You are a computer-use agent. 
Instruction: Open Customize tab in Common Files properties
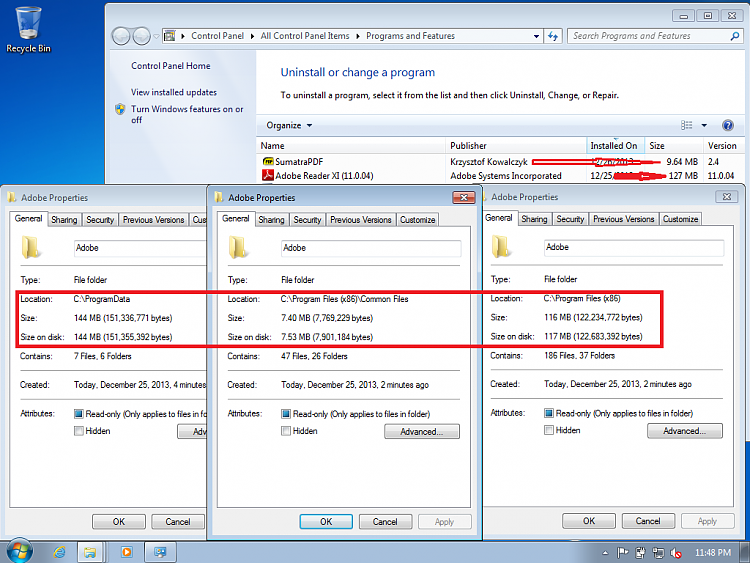pyautogui.click(x=418, y=220)
